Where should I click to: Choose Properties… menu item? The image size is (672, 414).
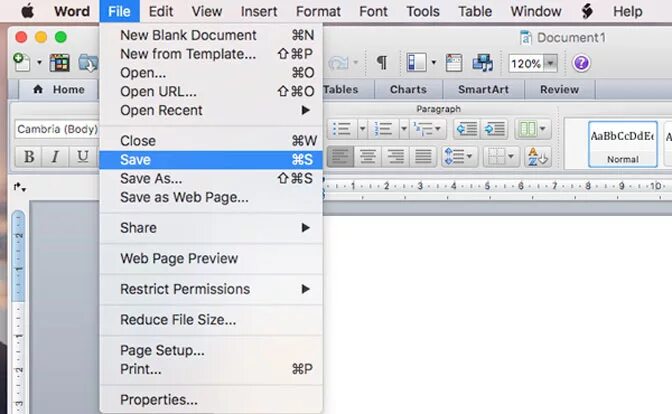[x=211, y=400]
